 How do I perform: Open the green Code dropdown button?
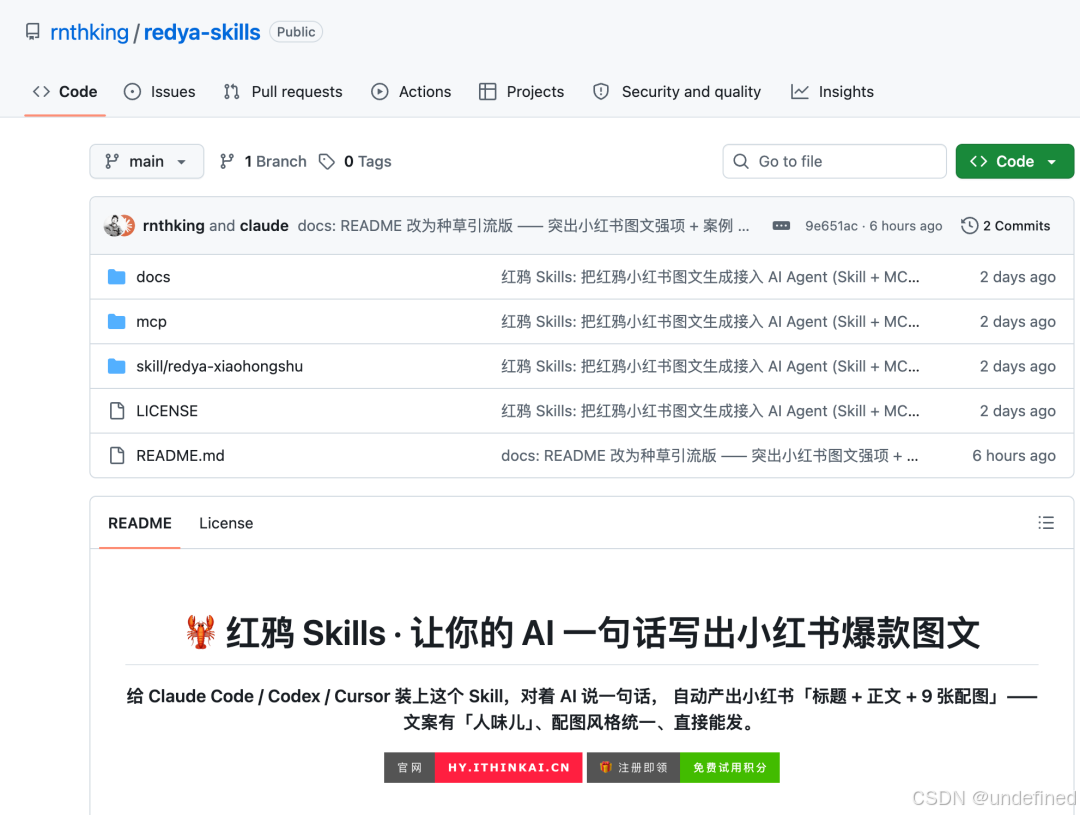pos(1015,161)
